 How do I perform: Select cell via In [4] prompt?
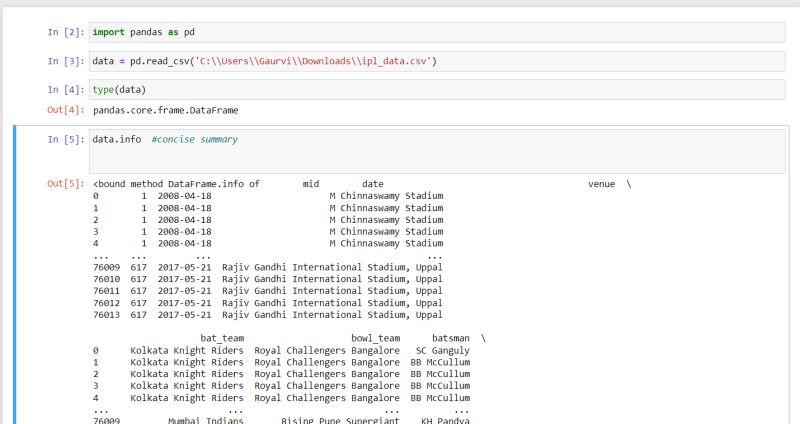click(66, 90)
